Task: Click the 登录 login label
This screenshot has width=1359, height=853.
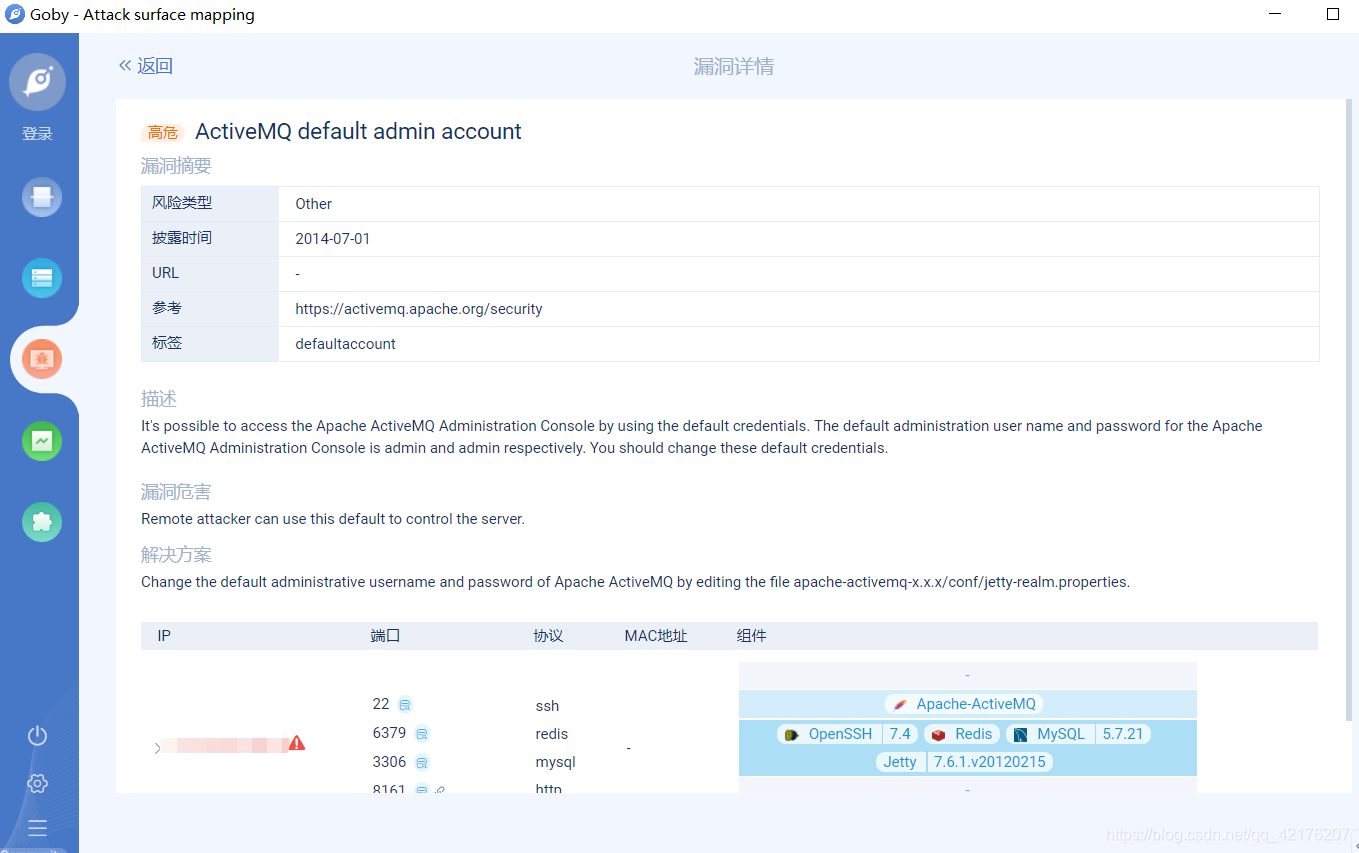Action: (x=37, y=133)
